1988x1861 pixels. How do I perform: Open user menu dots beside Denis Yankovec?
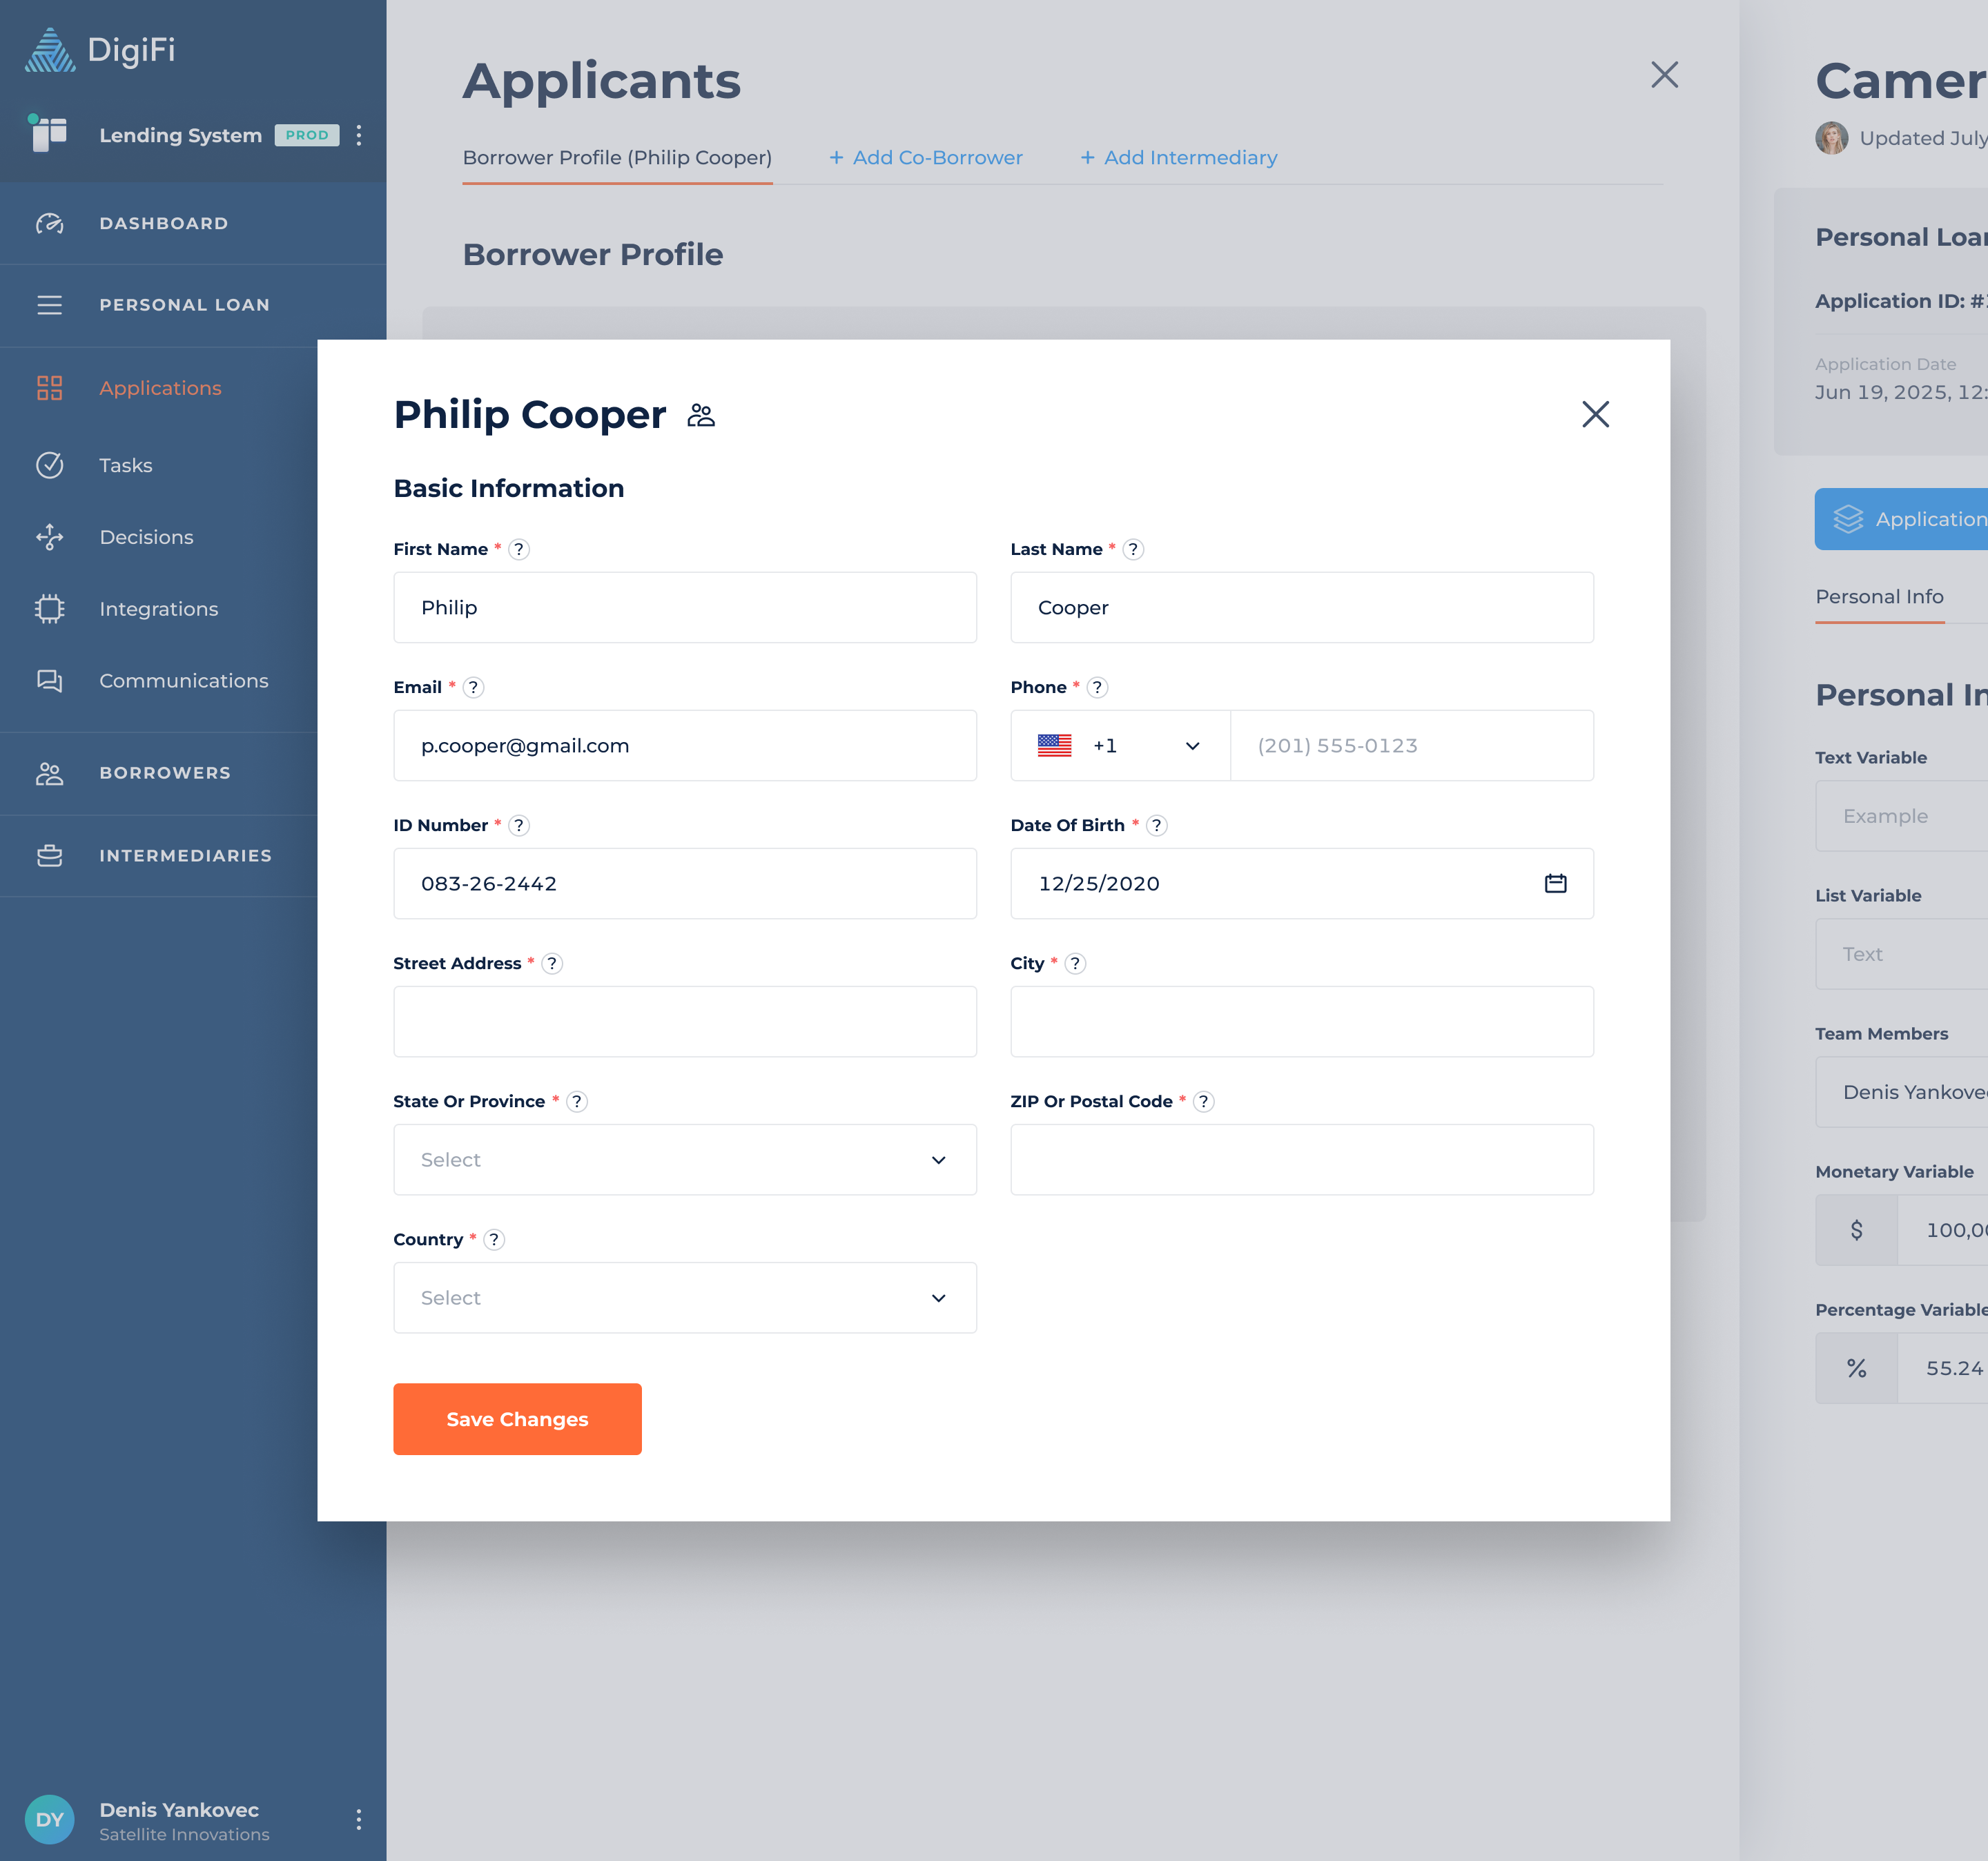[x=358, y=1820]
